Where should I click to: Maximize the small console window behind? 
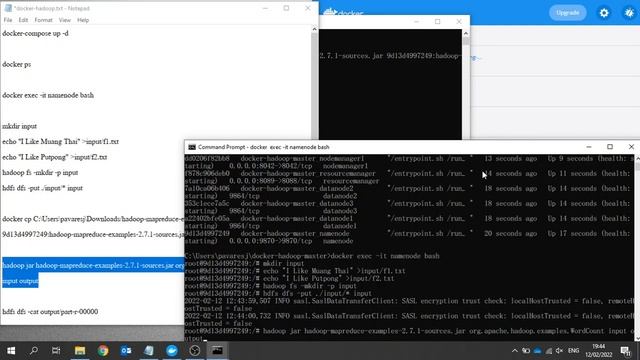(x=438, y=22)
